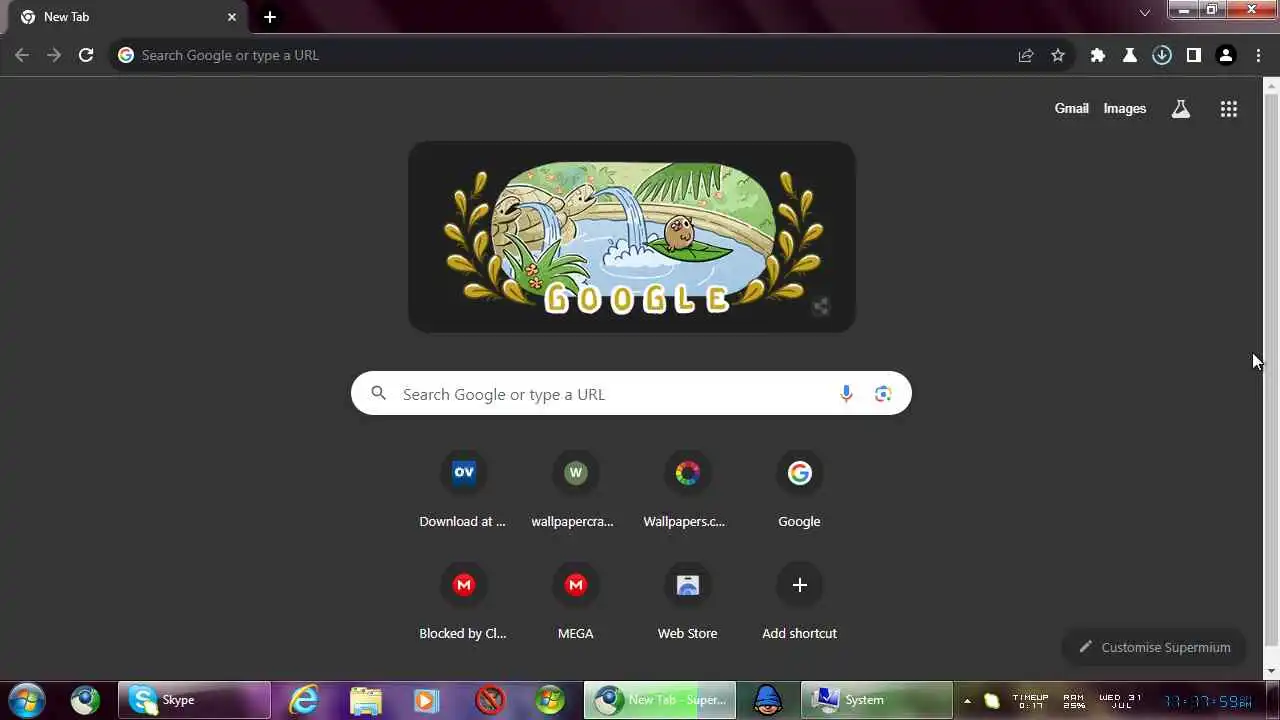1280x720 pixels.
Task: Open Windows Explorer folder in taskbar
Action: (366, 700)
